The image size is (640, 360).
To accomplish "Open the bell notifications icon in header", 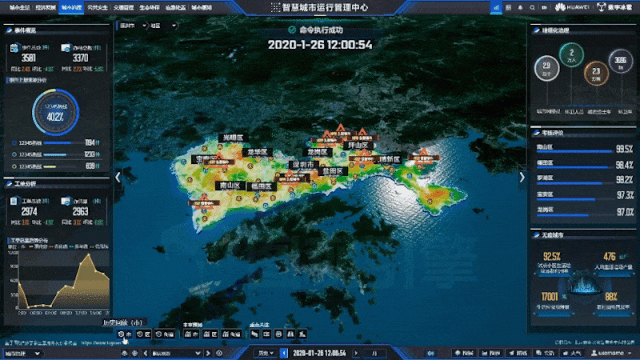I will pos(520,7).
